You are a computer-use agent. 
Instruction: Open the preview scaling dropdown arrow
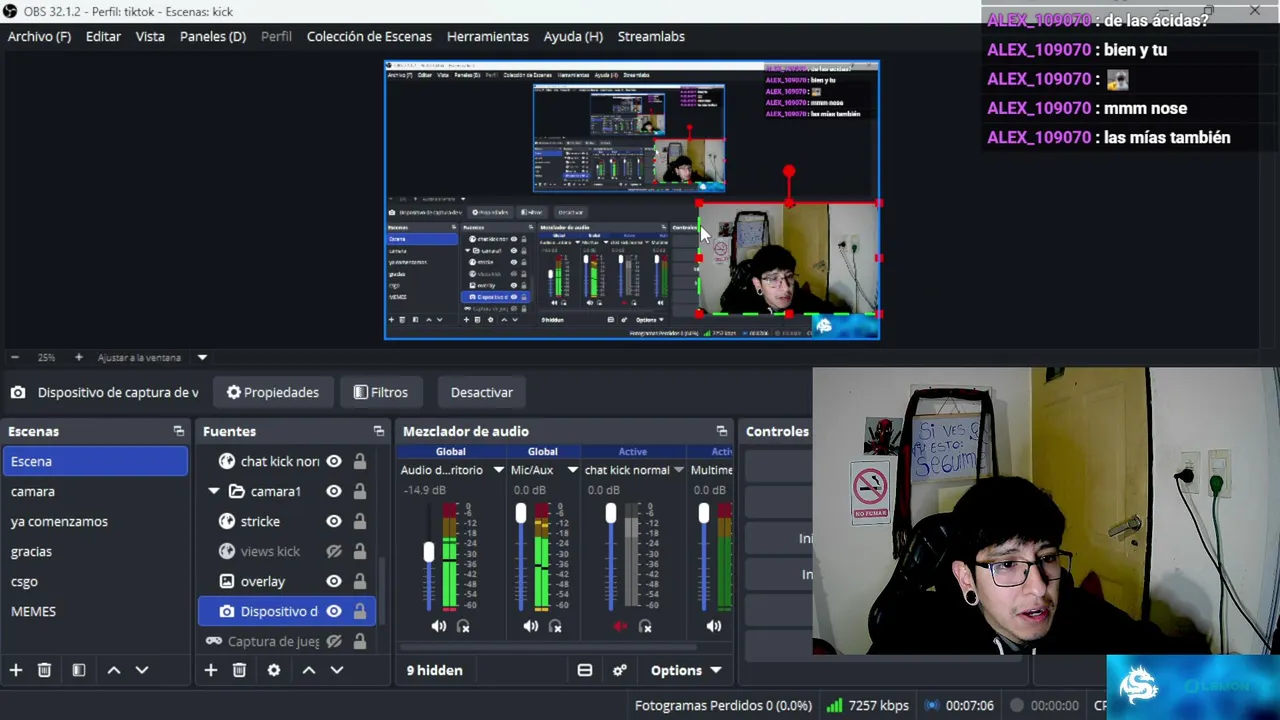[202, 357]
